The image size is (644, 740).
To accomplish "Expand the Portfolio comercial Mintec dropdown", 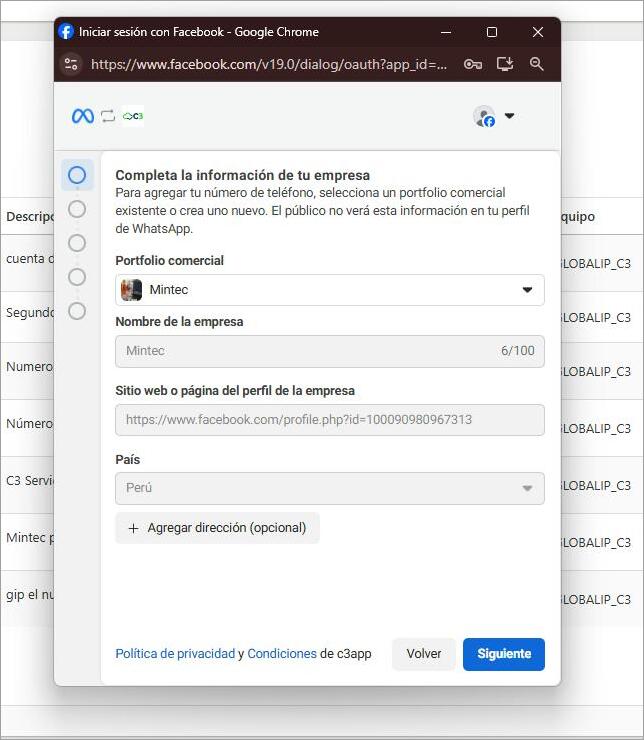I will [330, 290].
